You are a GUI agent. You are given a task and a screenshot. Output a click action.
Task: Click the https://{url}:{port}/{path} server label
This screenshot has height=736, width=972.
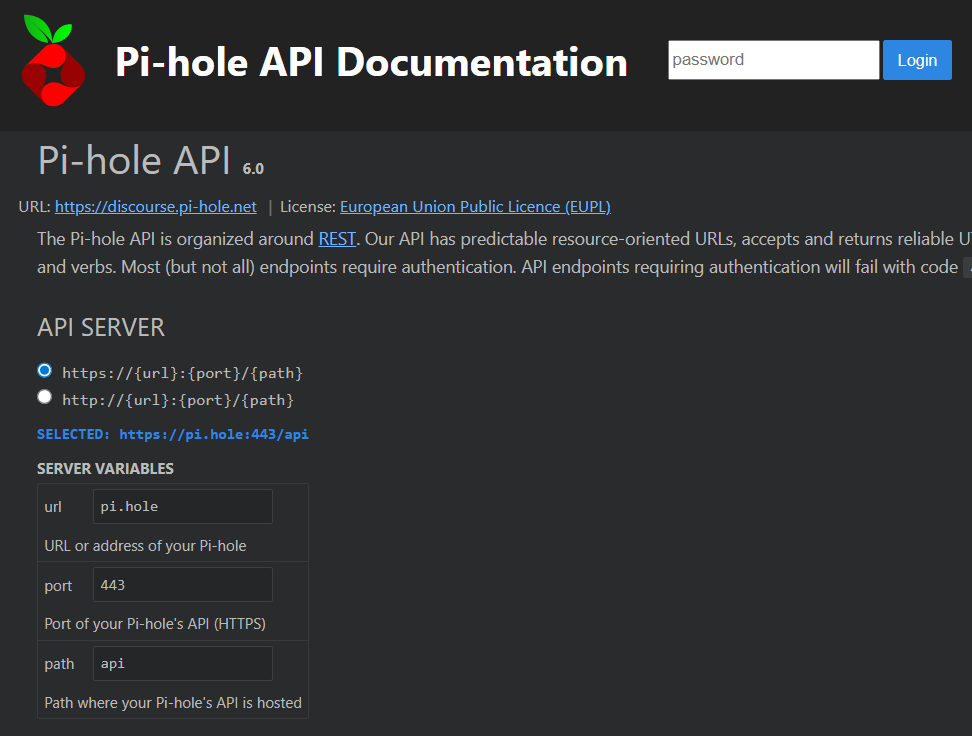pyautogui.click(x=182, y=373)
